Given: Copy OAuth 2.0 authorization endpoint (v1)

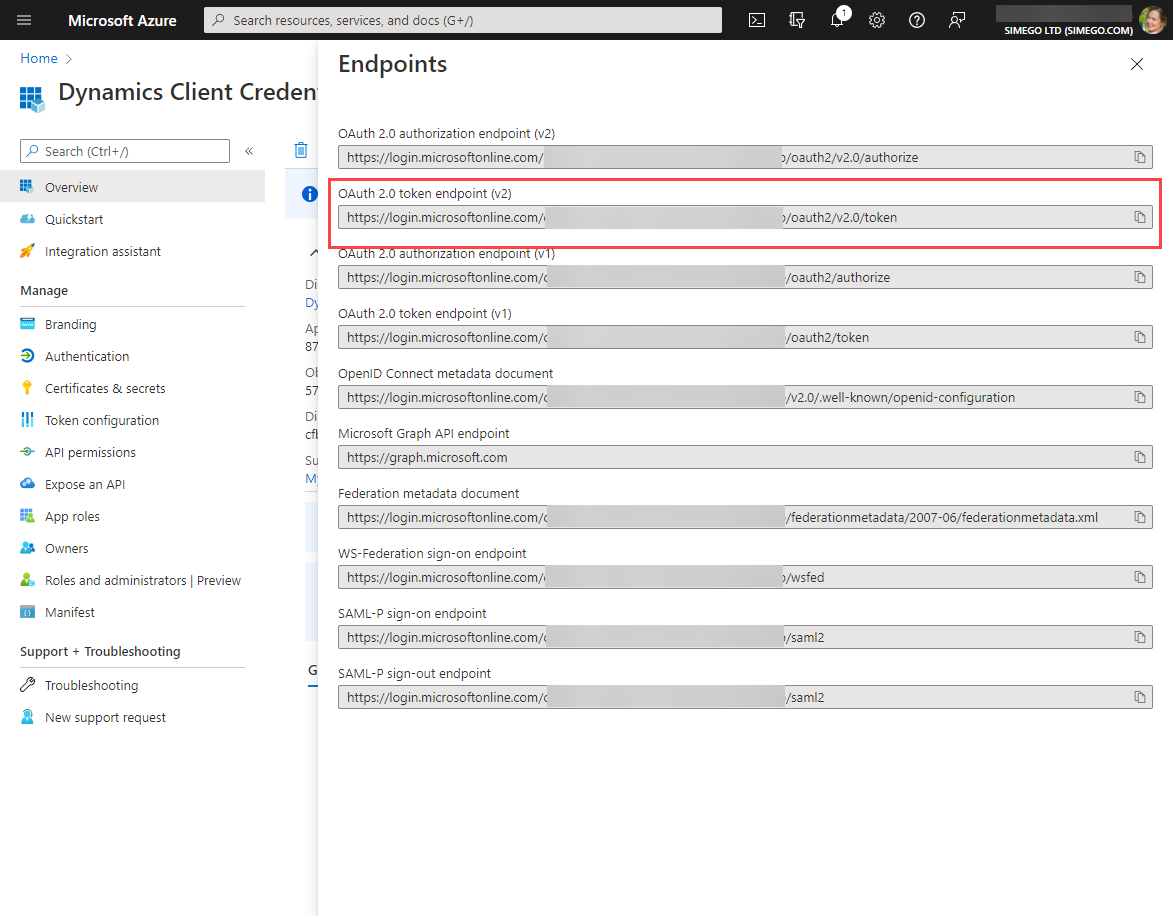Looking at the screenshot, I should pos(1139,277).
